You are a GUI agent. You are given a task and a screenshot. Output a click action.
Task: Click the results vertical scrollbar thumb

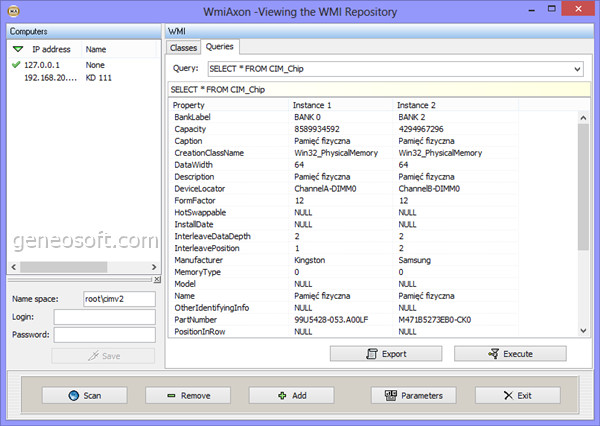(583, 186)
